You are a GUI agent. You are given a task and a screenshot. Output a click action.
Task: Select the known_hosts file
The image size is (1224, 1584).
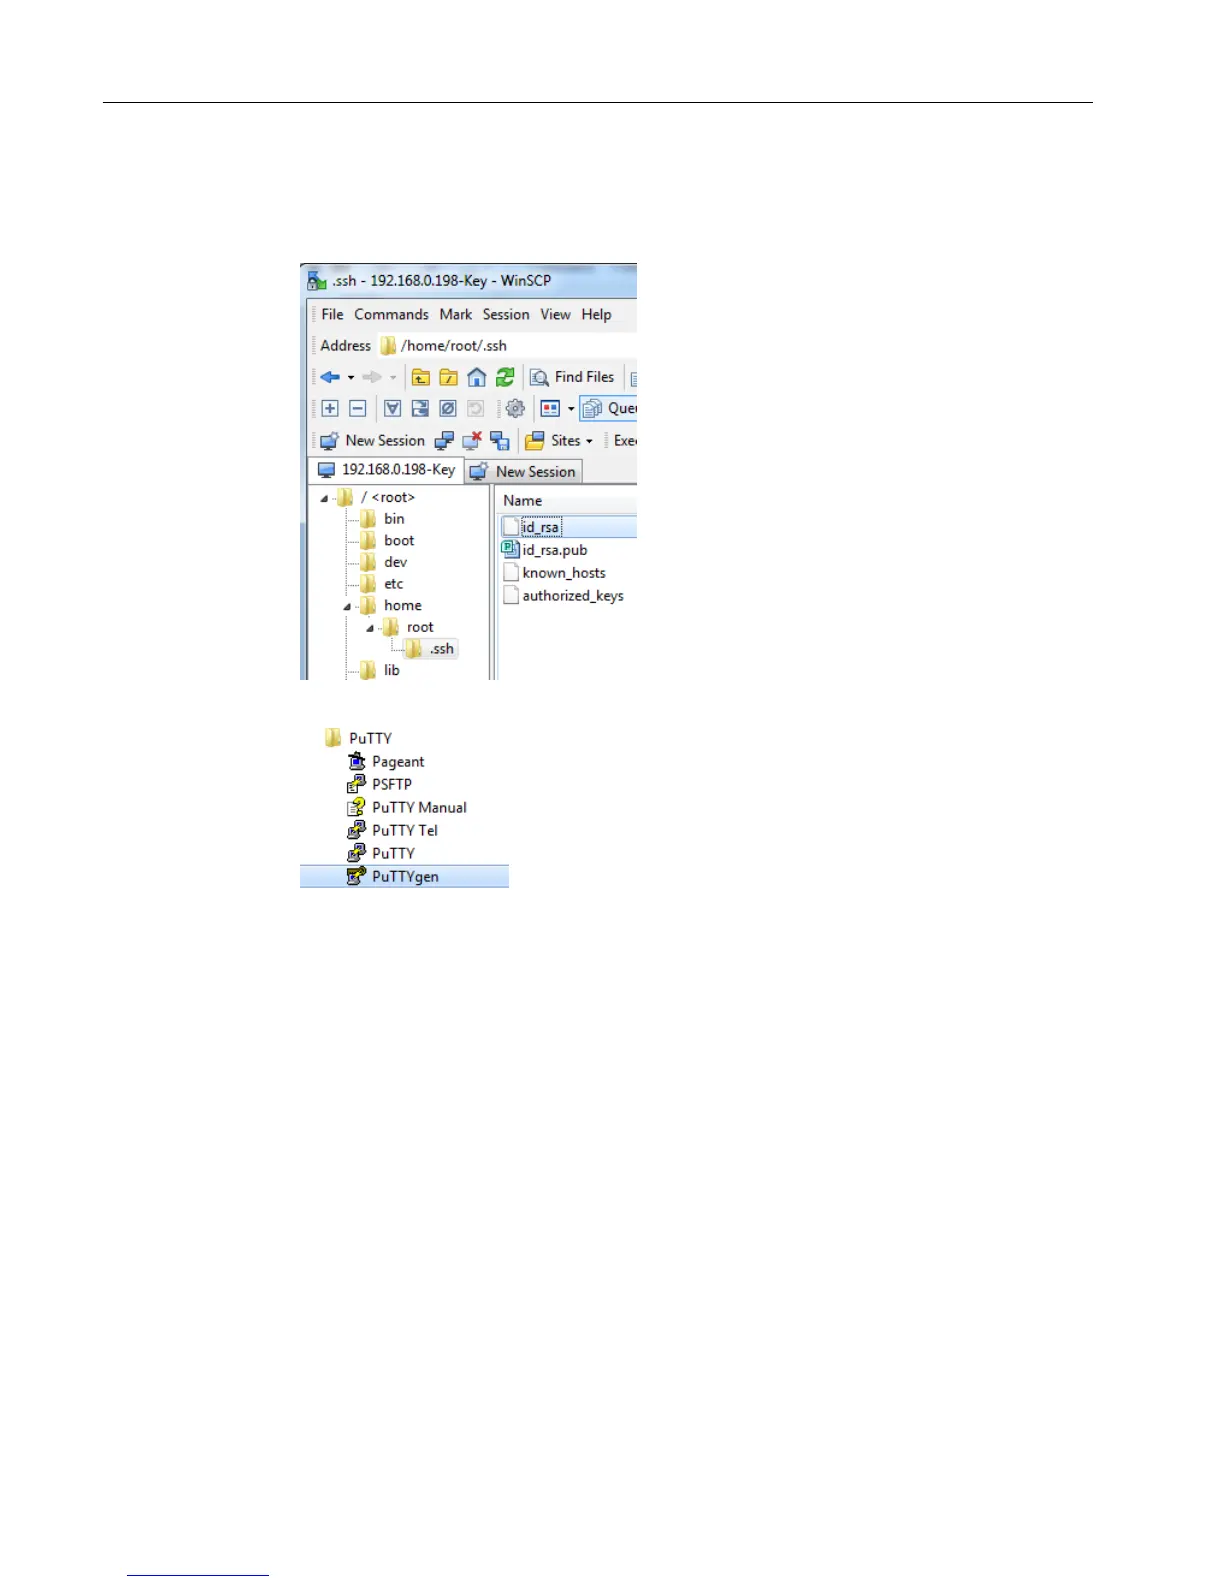553,573
